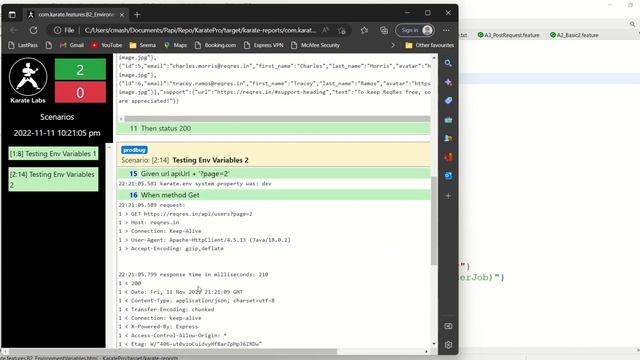Open the Edge sidebar search icon

tap(448, 63)
